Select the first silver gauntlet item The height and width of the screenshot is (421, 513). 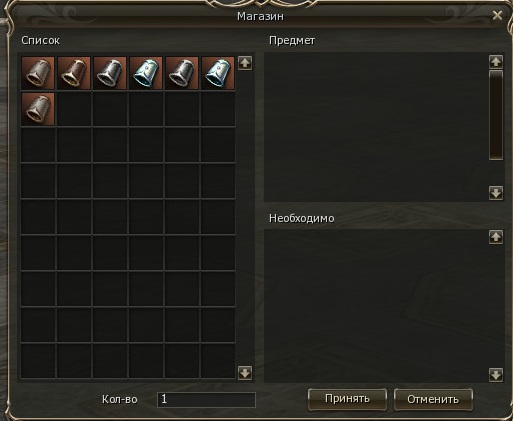[x=38, y=73]
